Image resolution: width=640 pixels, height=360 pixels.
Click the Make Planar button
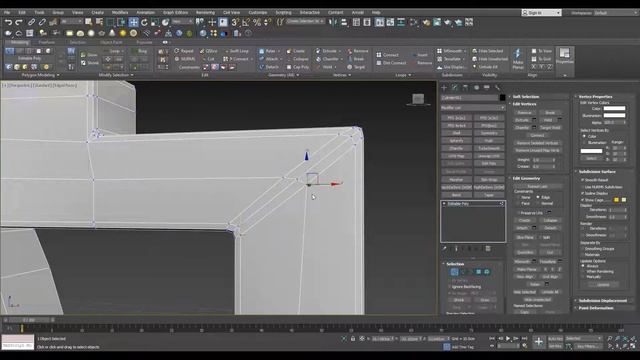518,58
